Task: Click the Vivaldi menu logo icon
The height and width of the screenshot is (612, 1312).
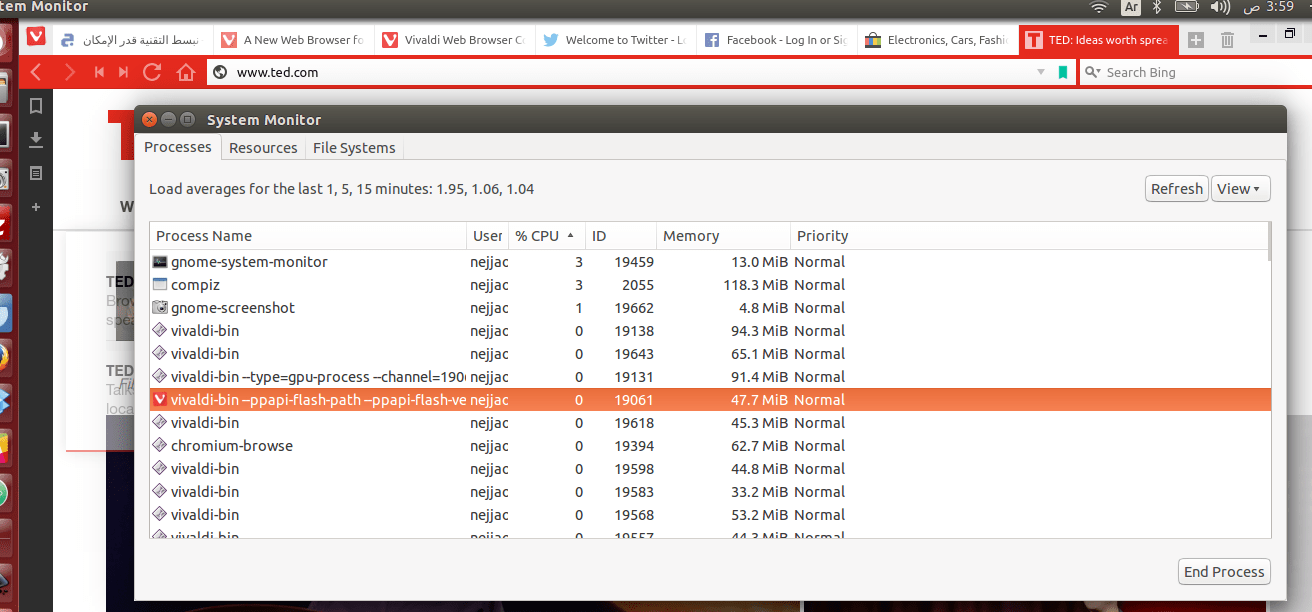Action: click(x=36, y=38)
